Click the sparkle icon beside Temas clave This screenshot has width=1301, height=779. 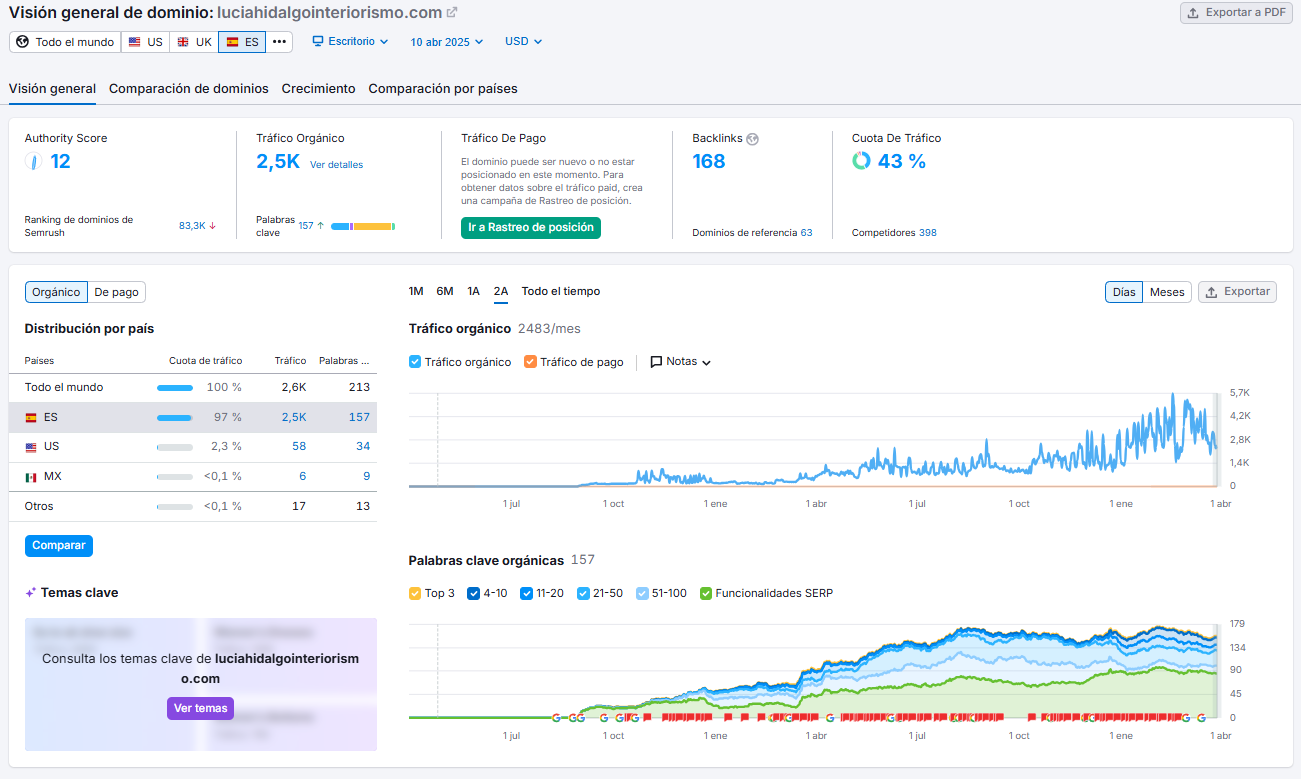[31, 593]
